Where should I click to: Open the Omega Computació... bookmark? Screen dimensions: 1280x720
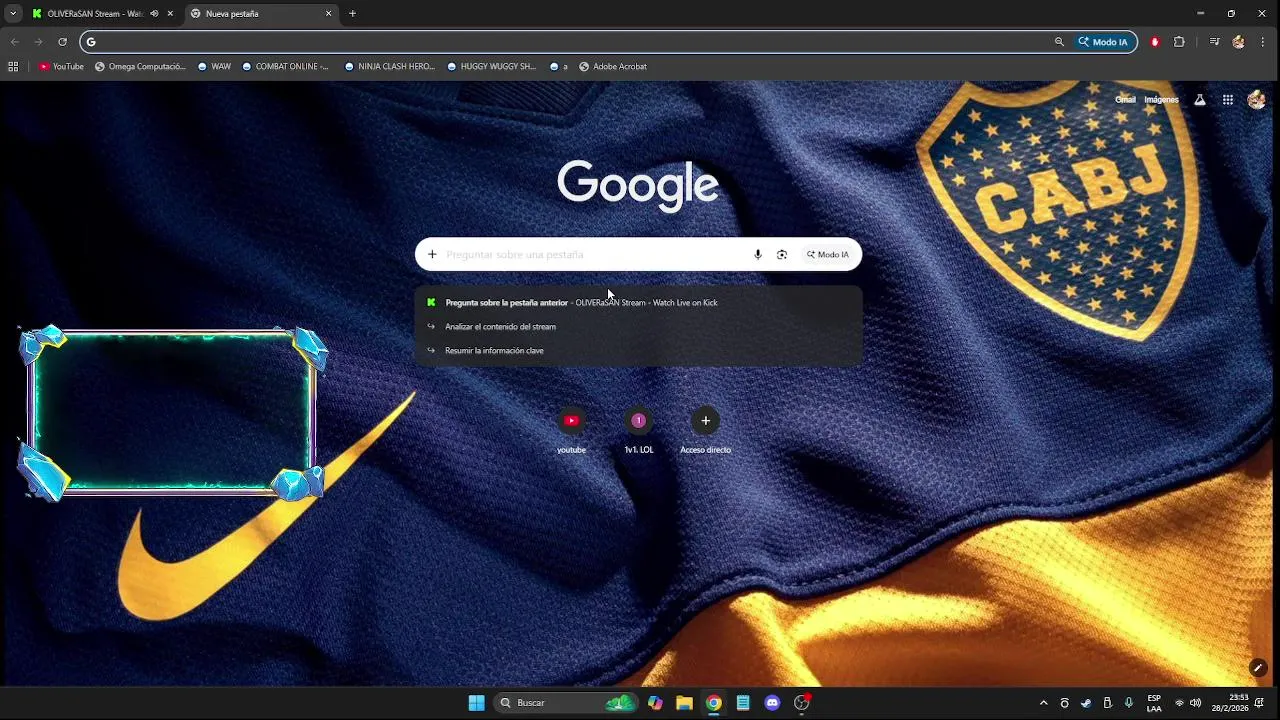(x=140, y=67)
